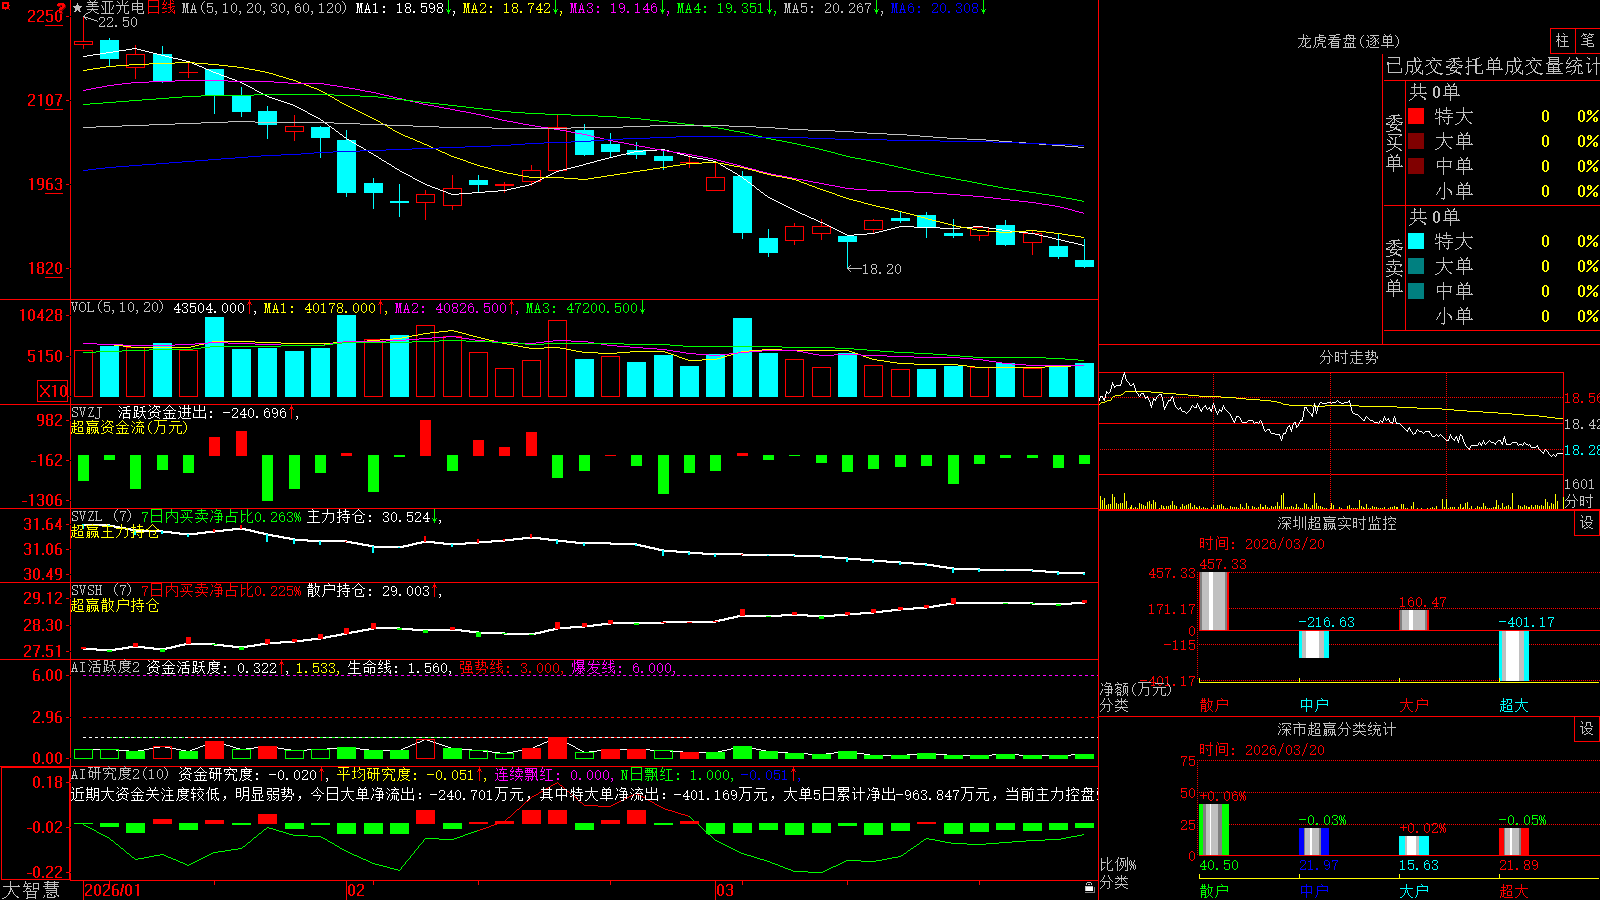Click the 22.50 high price annotation

[118, 22]
